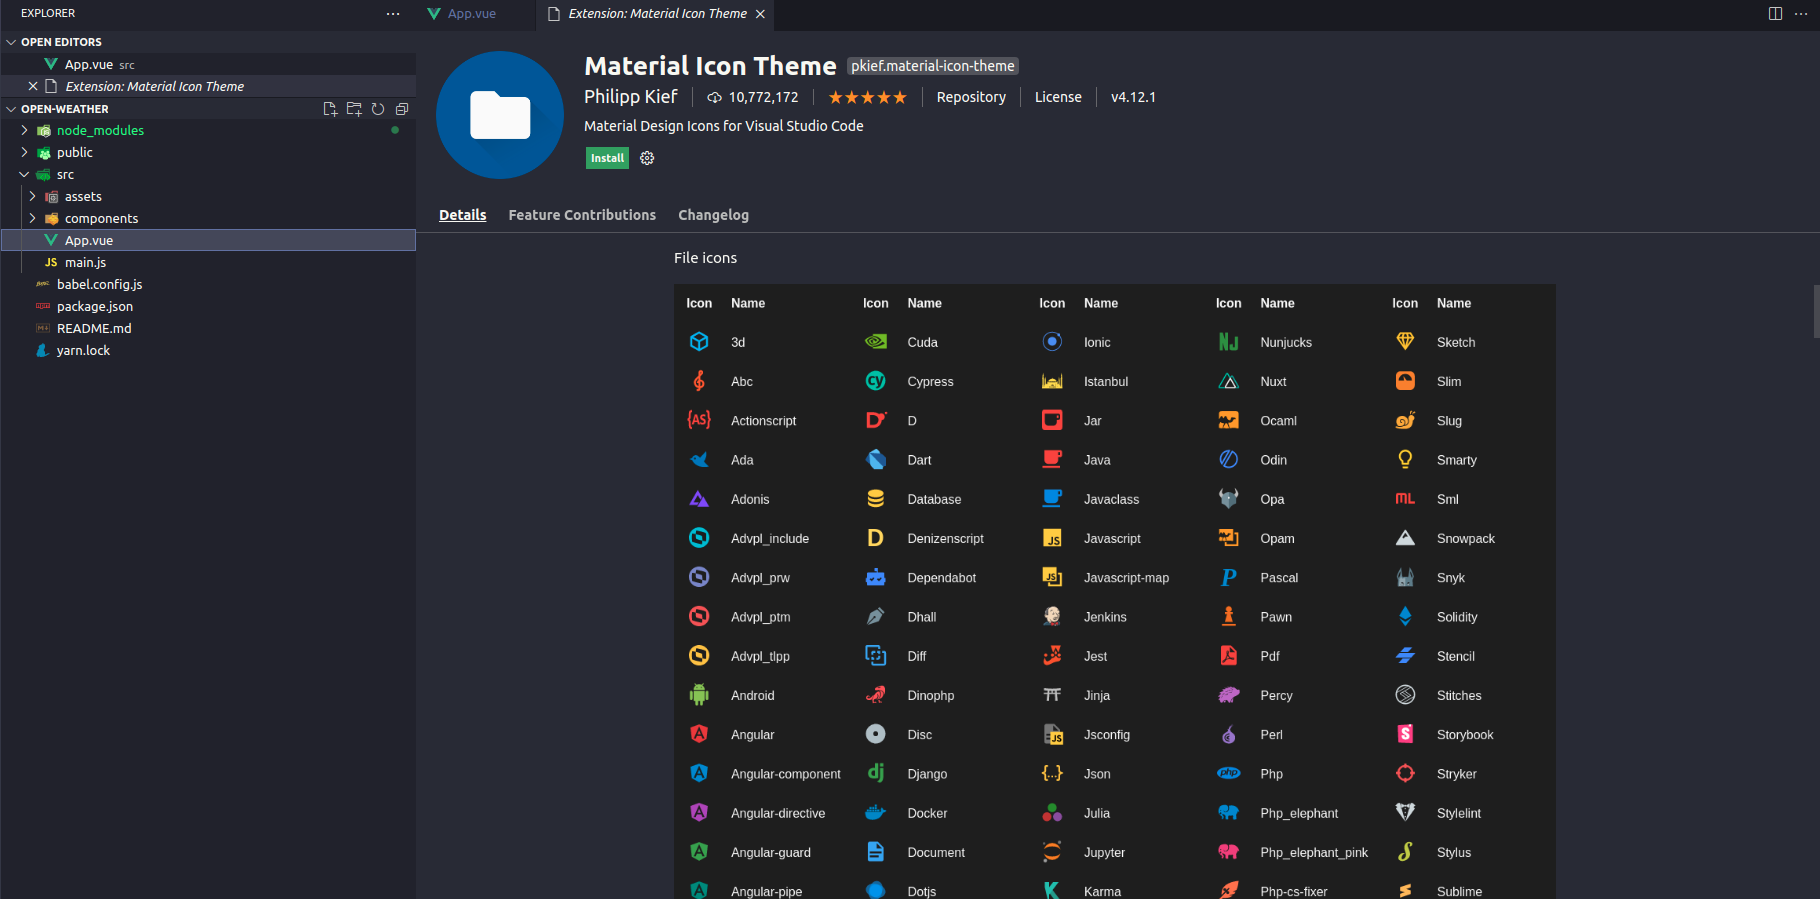Open the License link
The width and height of the screenshot is (1820, 899).
1058,97
